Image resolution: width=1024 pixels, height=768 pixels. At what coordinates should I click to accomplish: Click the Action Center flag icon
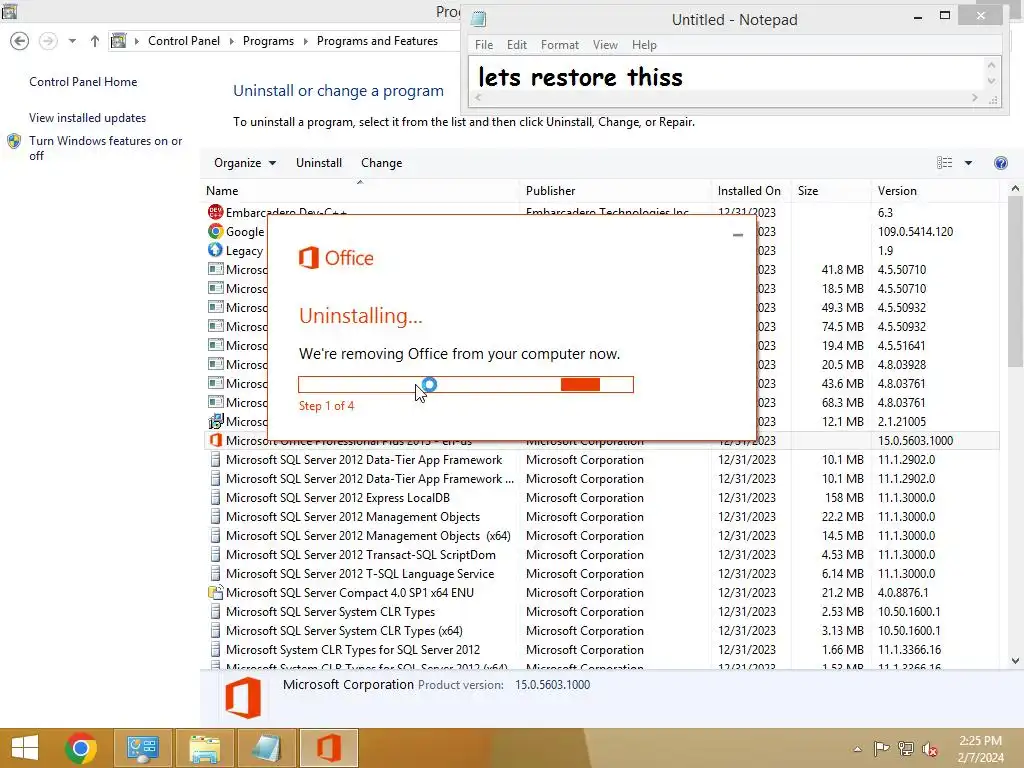[x=882, y=748]
